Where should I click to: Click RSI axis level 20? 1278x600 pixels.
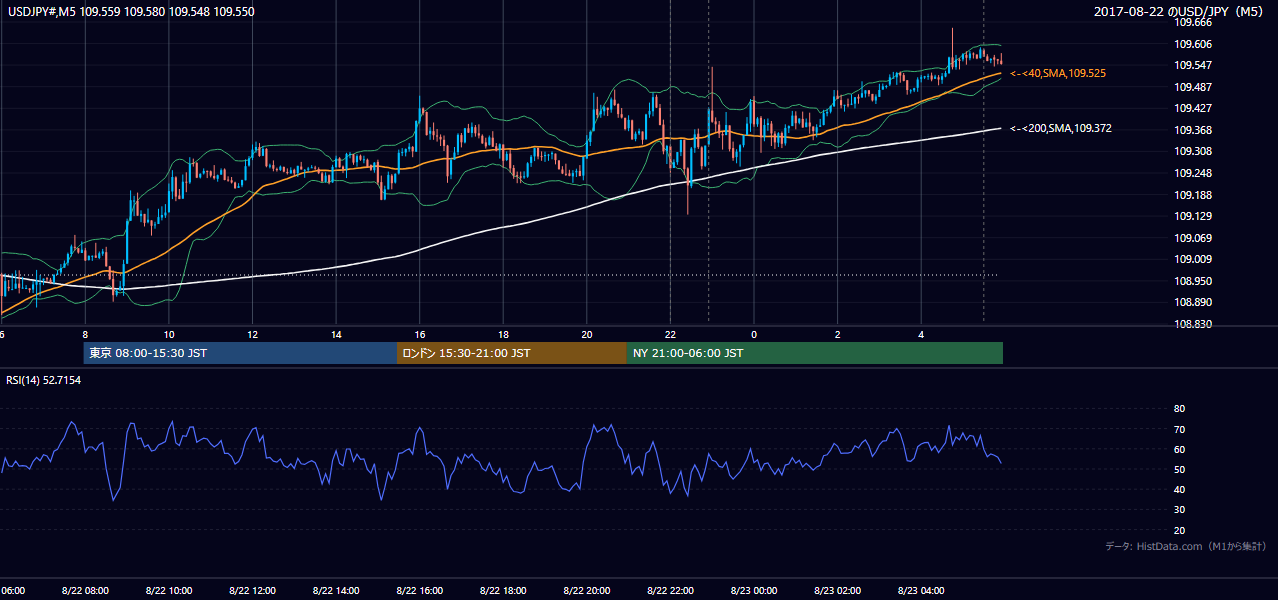click(x=1179, y=531)
